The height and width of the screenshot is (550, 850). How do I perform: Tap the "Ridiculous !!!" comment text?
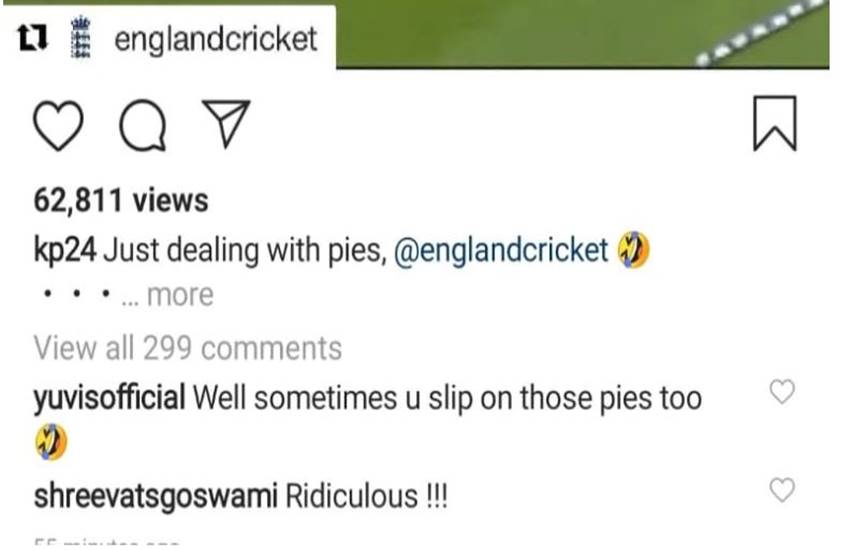[x=366, y=496]
